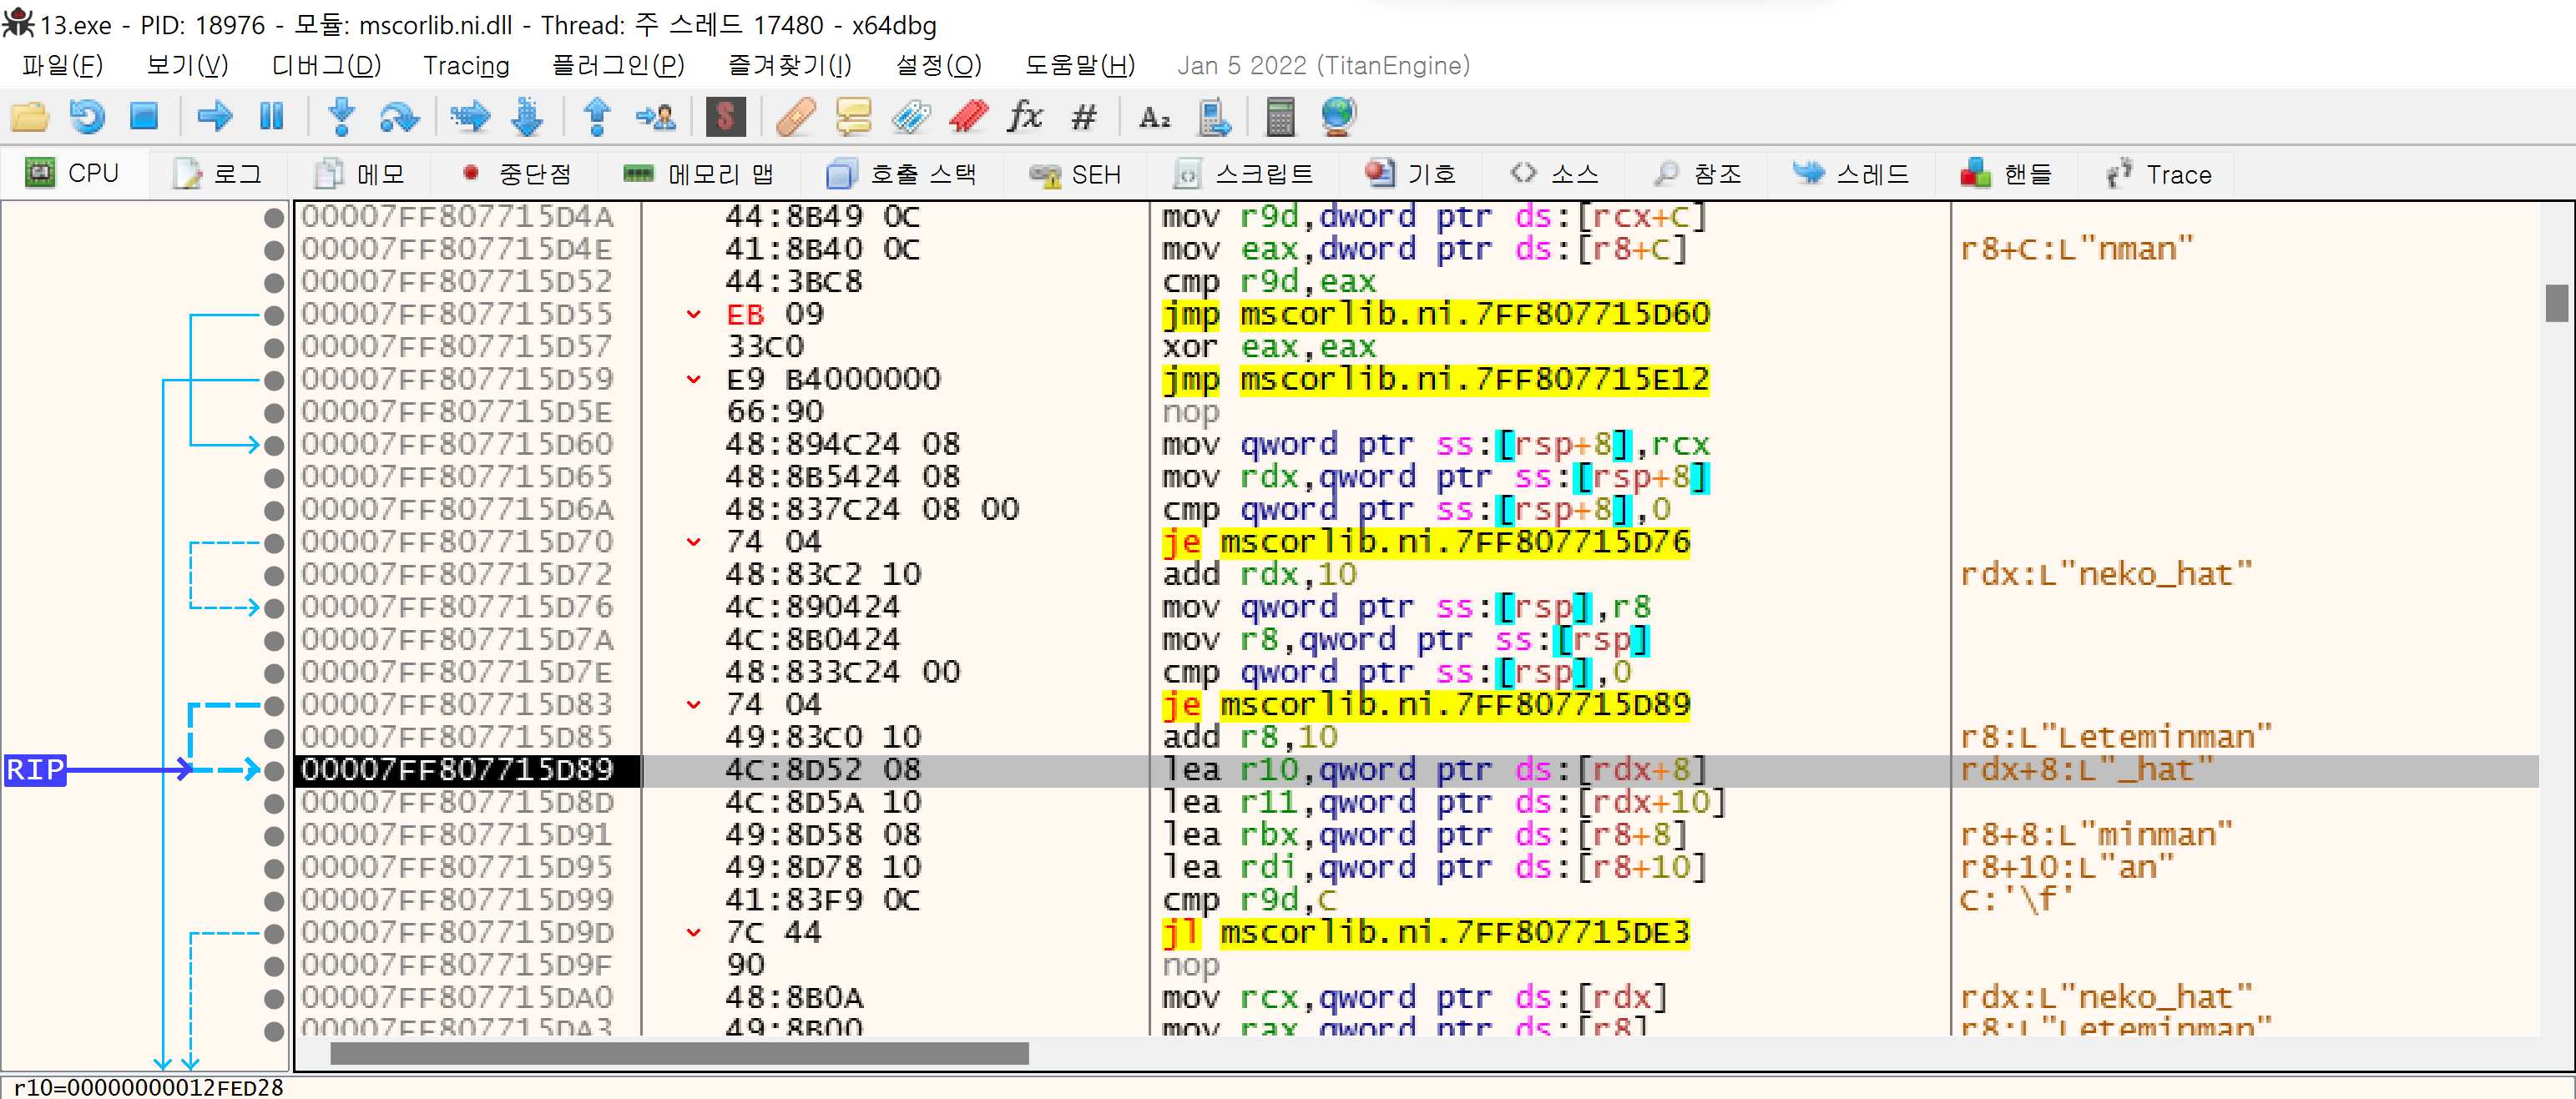2576x1099 pixels.
Task: Open the 파일(F) menu
Action: click(x=62, y=65)
